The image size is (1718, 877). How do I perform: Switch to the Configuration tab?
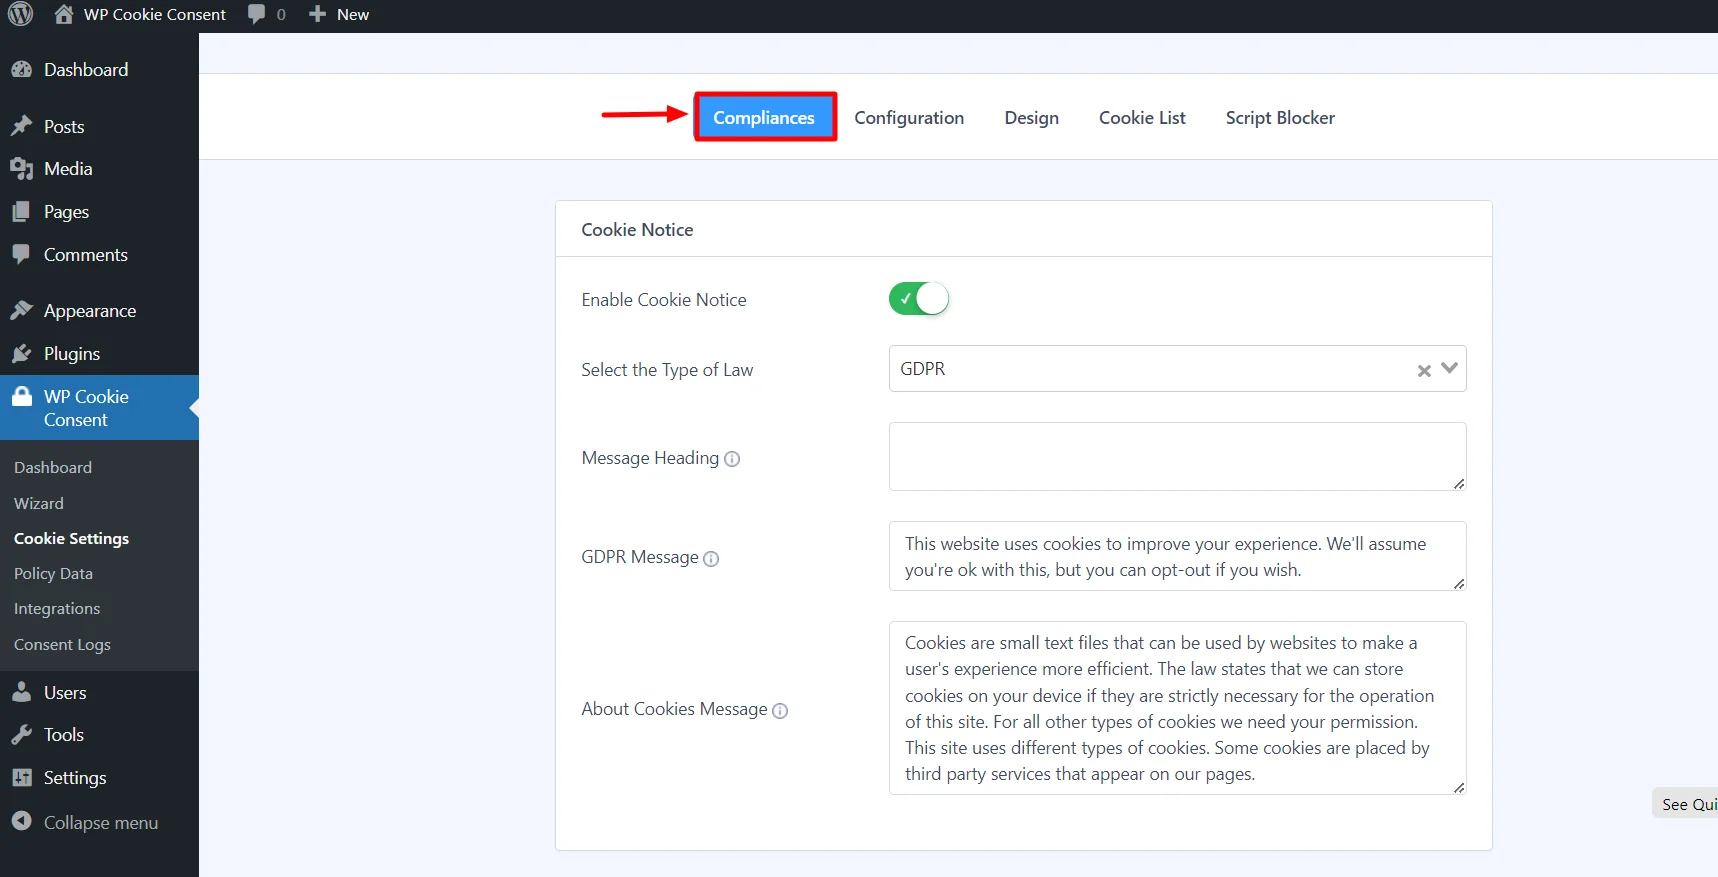[x=909, y=118]
